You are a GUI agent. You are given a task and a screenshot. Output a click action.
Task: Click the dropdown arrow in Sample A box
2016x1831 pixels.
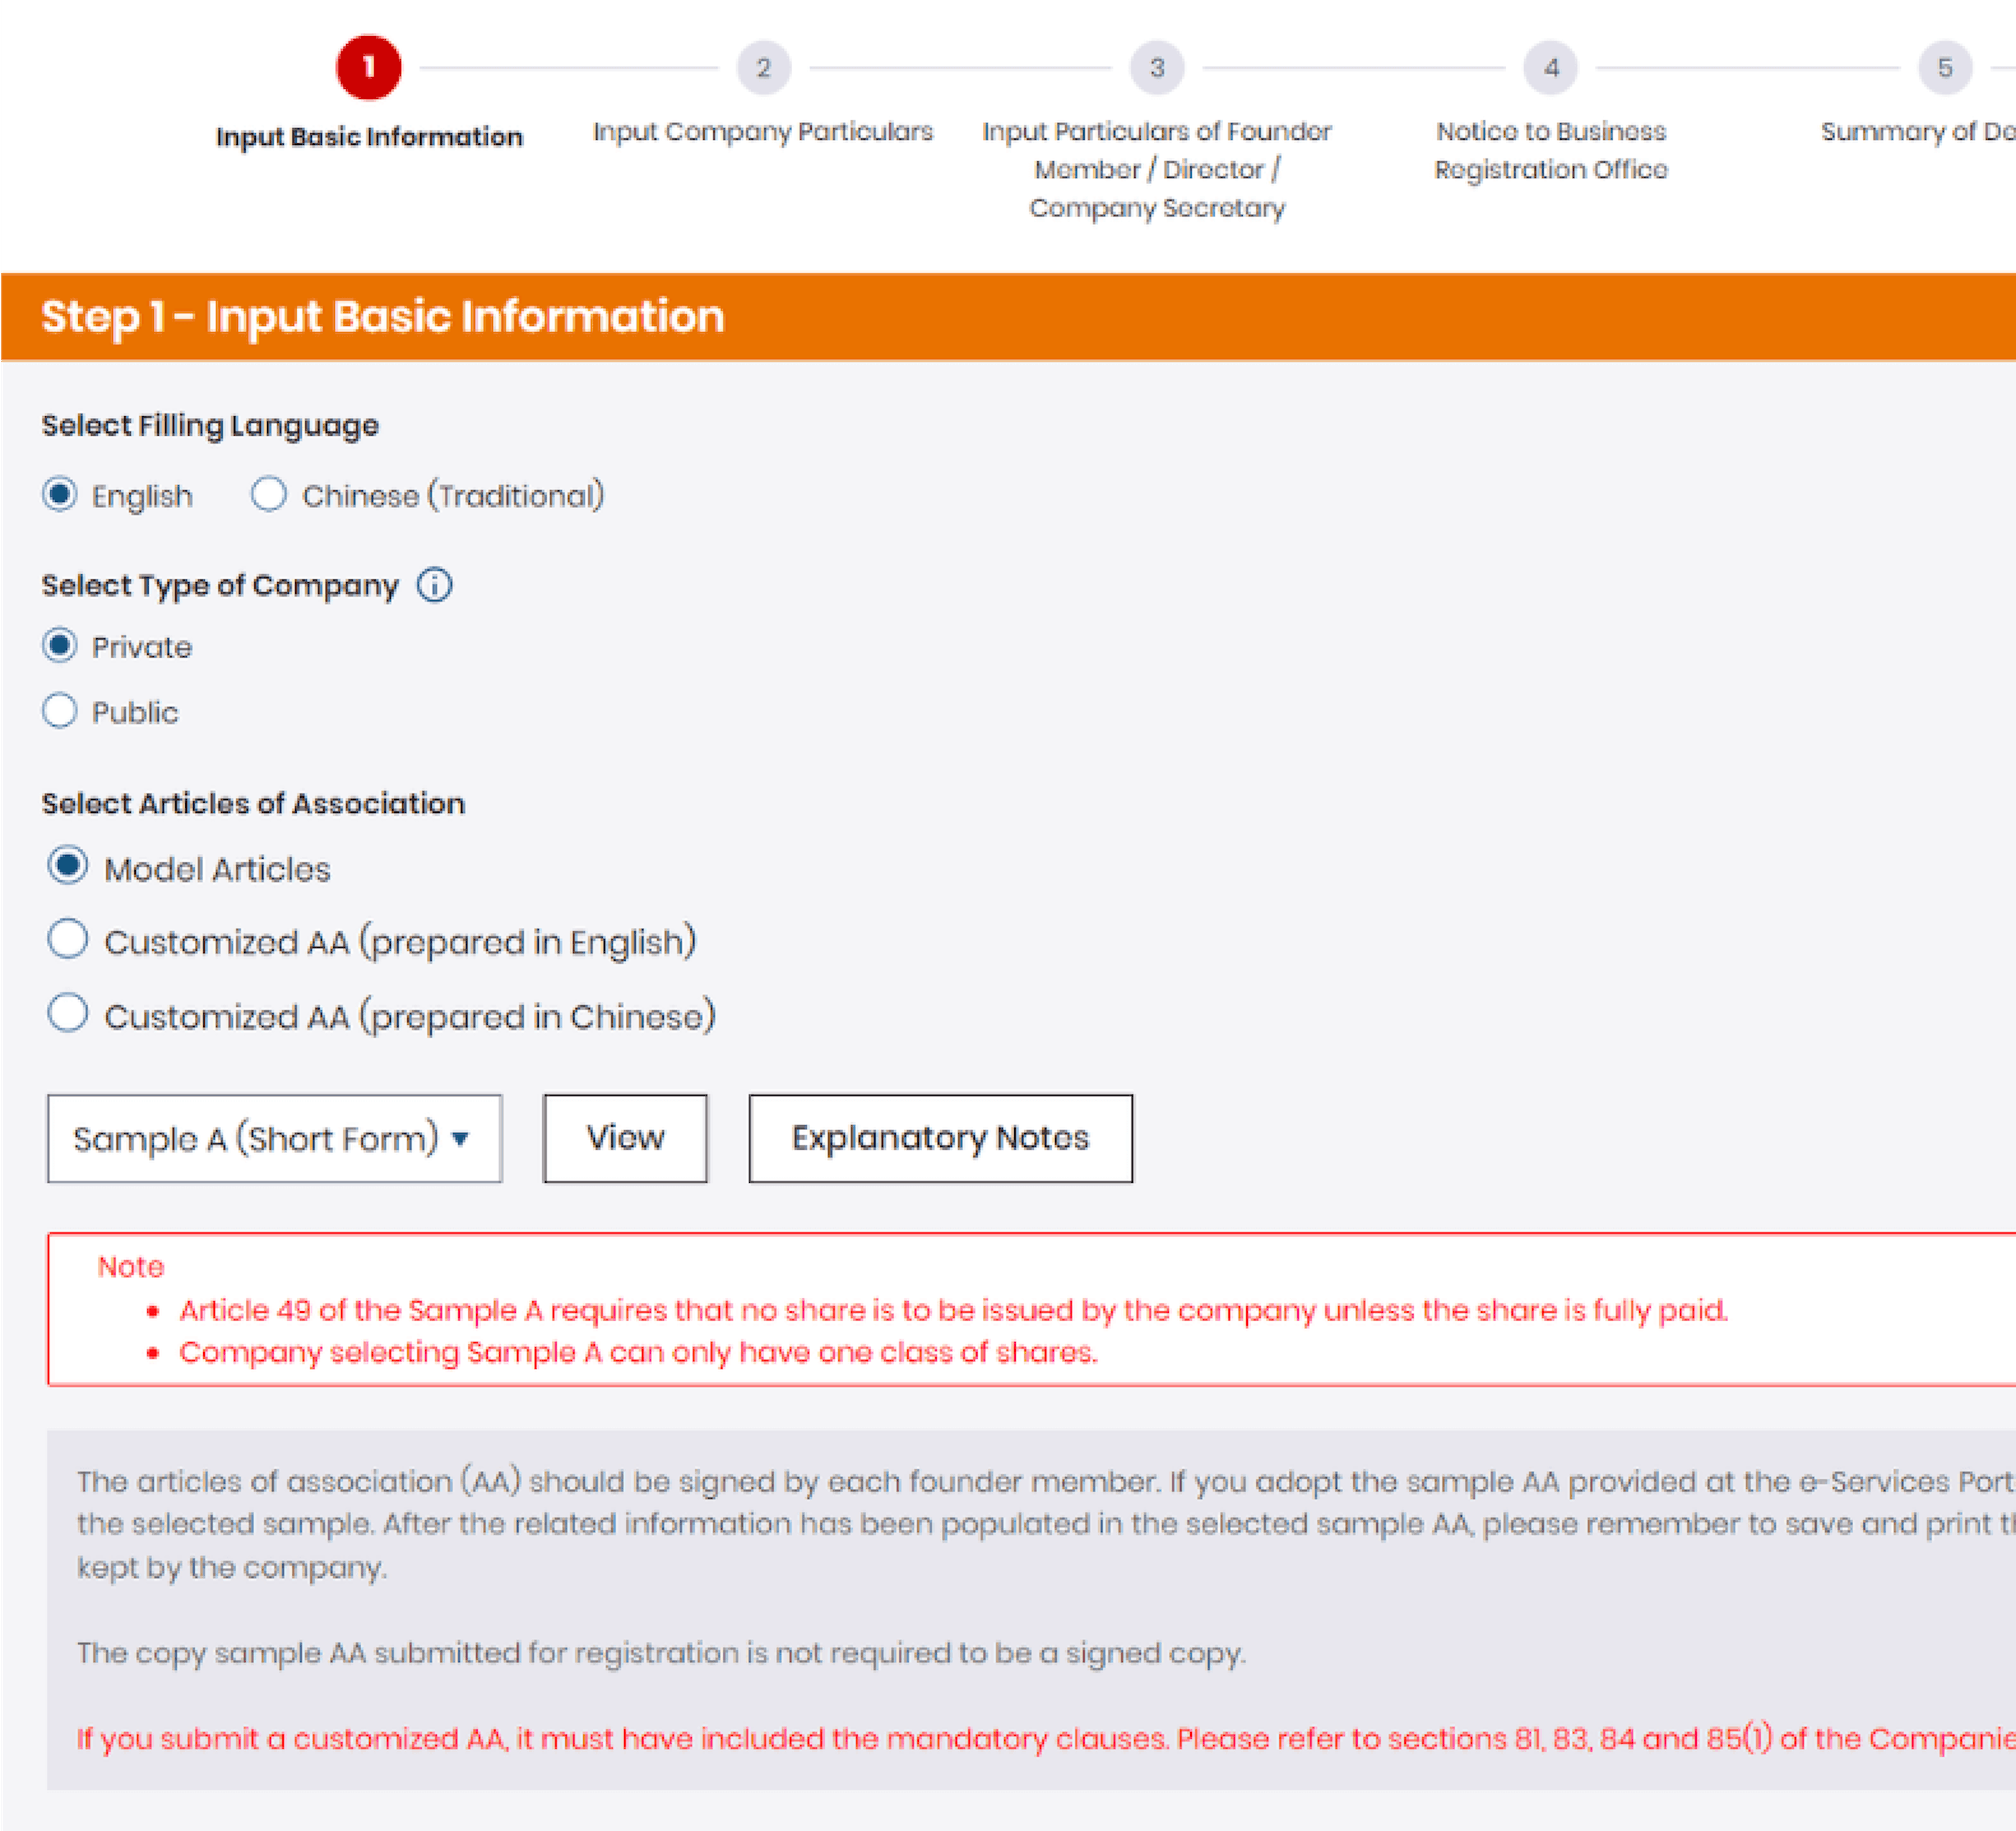click(460, 1138)
